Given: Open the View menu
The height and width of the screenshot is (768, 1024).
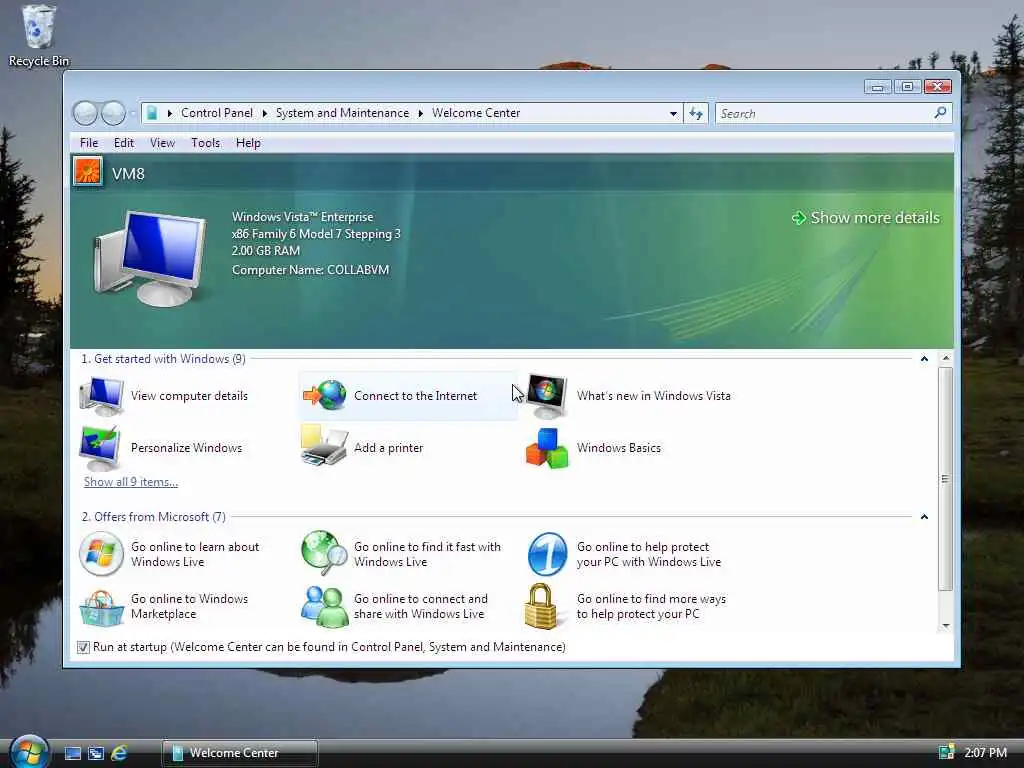Looking at the screenshot, I should pos(162,143).
